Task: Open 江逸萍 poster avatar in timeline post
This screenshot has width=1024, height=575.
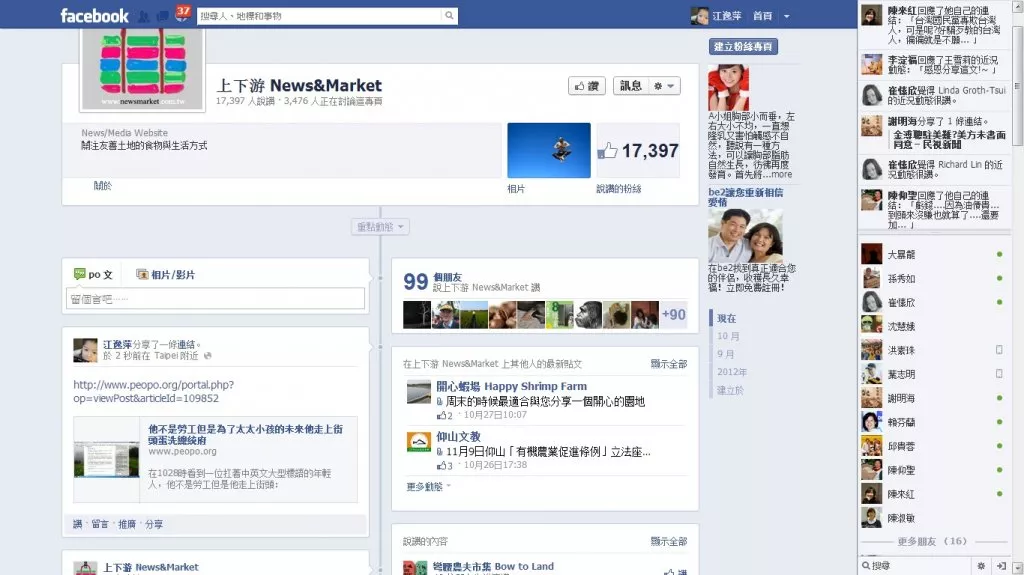Action: coord(86,350)
